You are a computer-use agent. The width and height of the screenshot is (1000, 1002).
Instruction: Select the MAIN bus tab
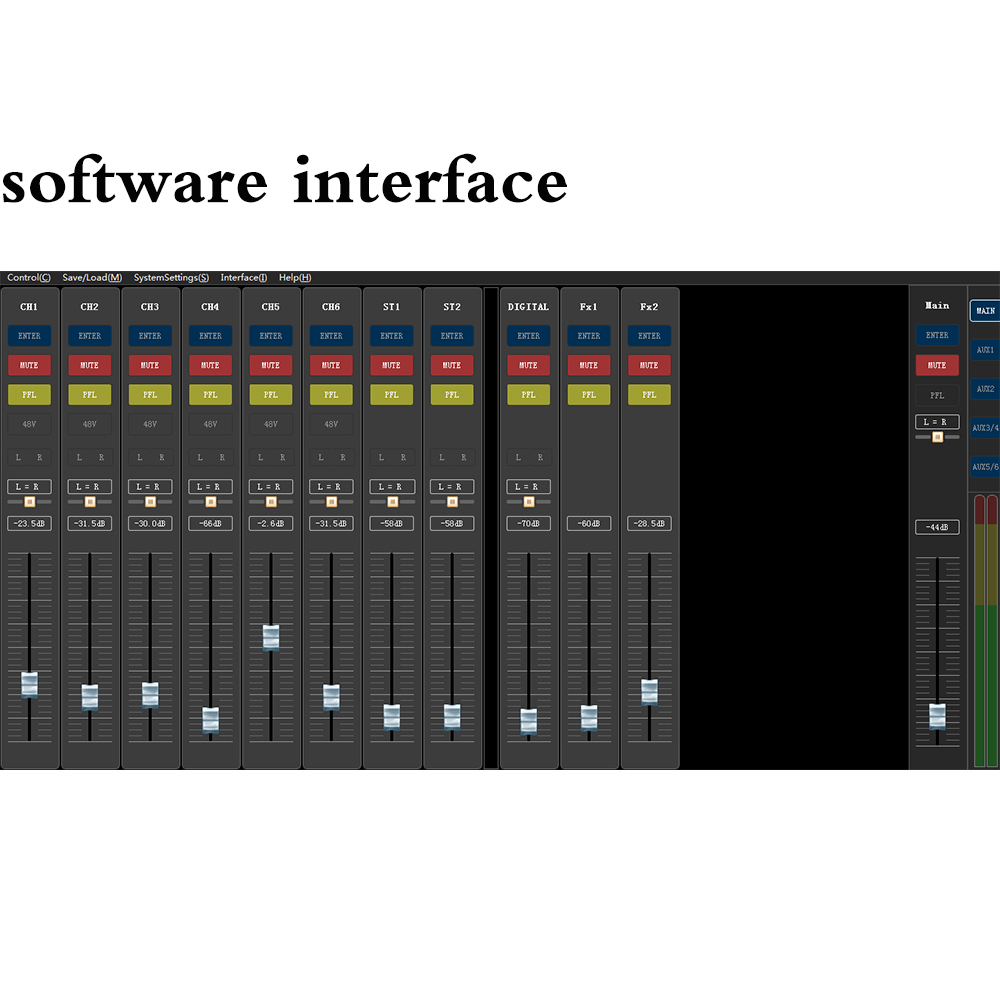click(x=985, y=311)
